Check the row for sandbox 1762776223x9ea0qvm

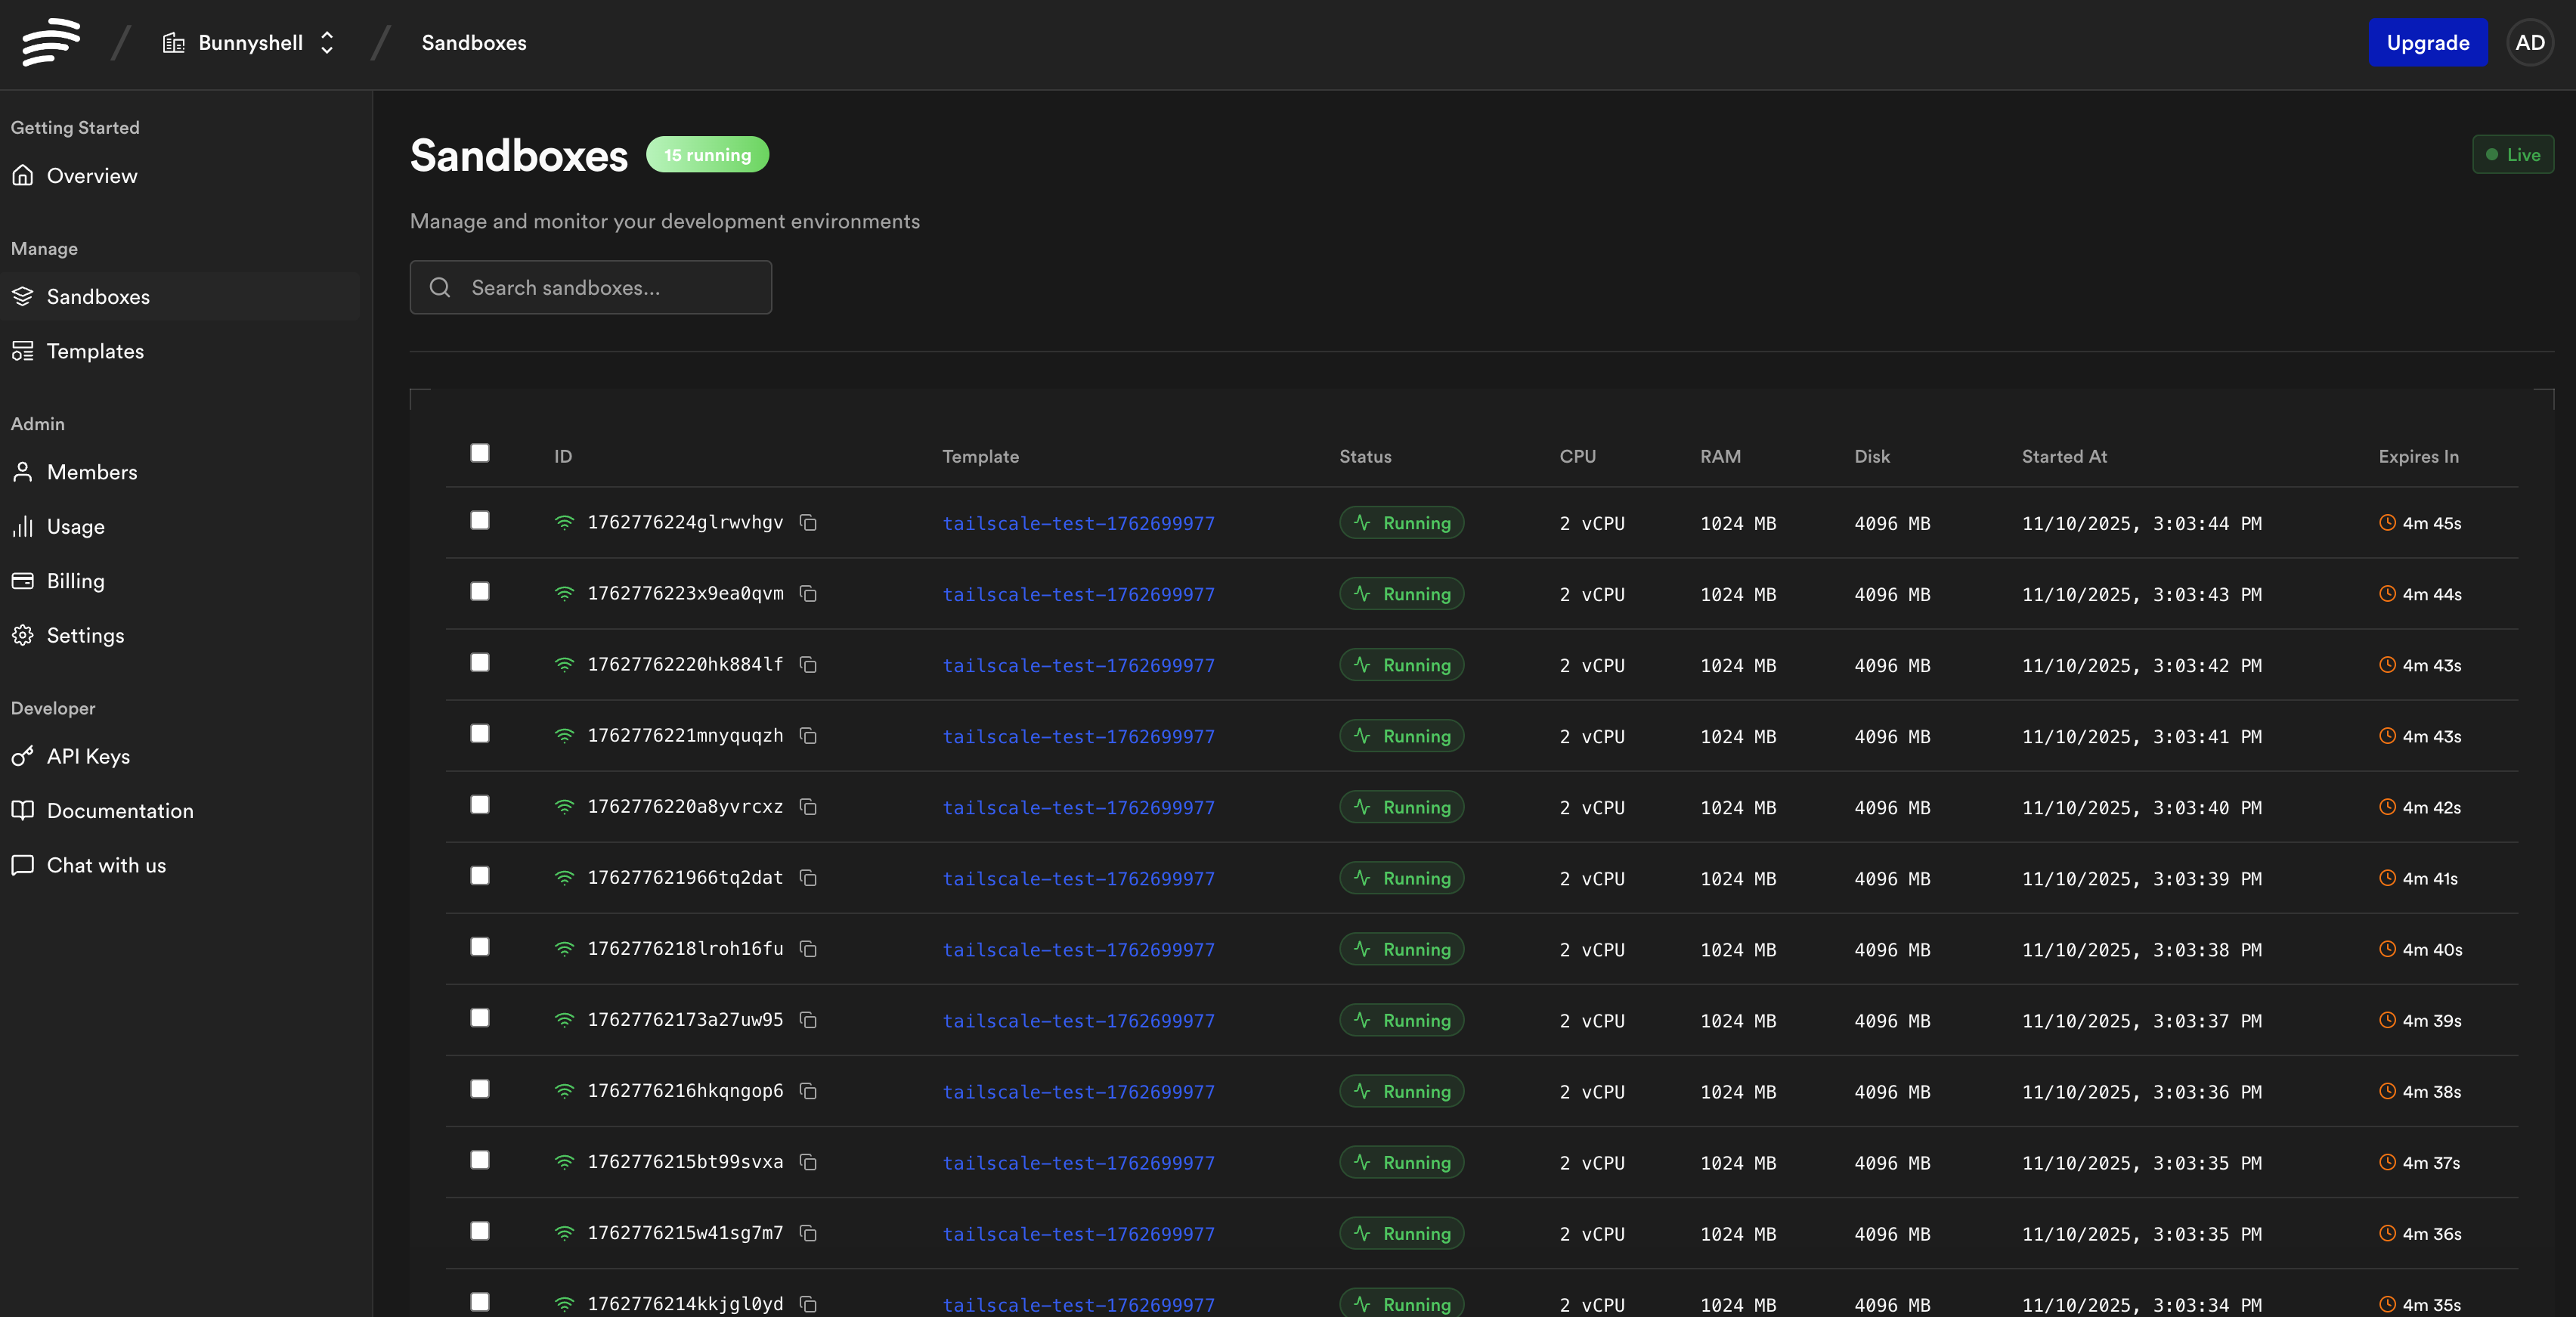479,592
